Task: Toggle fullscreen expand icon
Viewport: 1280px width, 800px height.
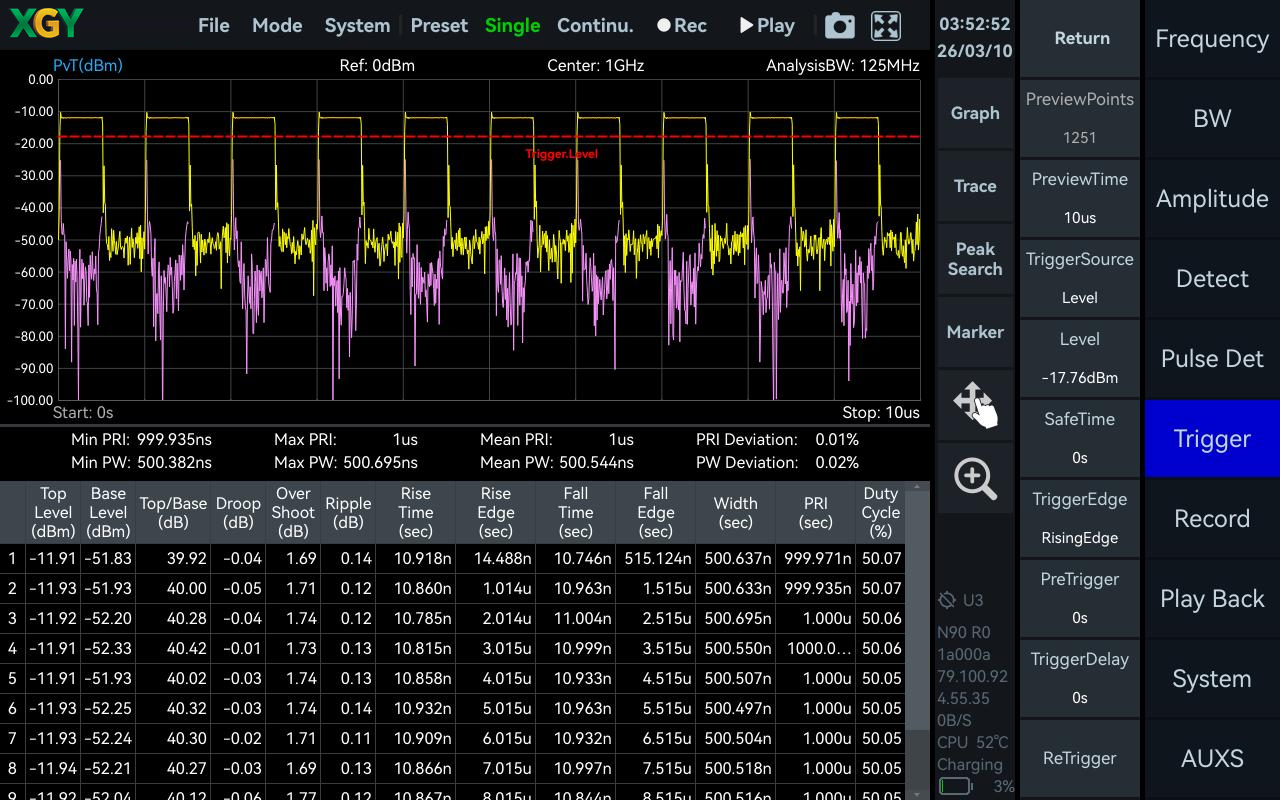Action: [886, 26]
